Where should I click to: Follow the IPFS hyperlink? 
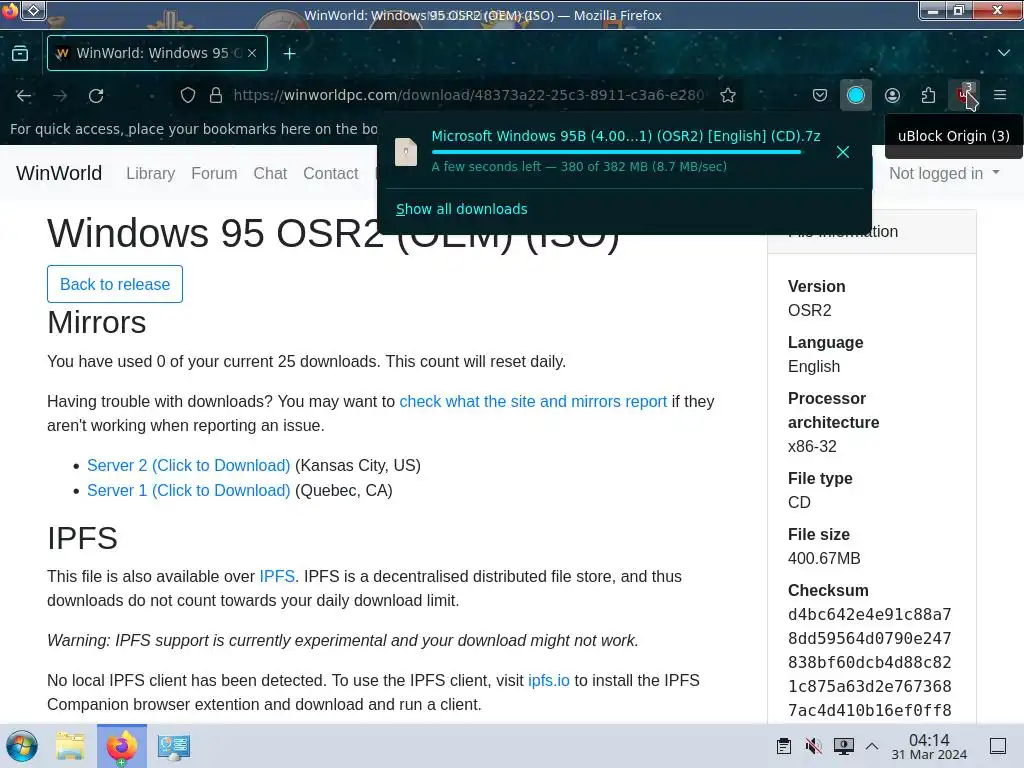coord(277,576)
